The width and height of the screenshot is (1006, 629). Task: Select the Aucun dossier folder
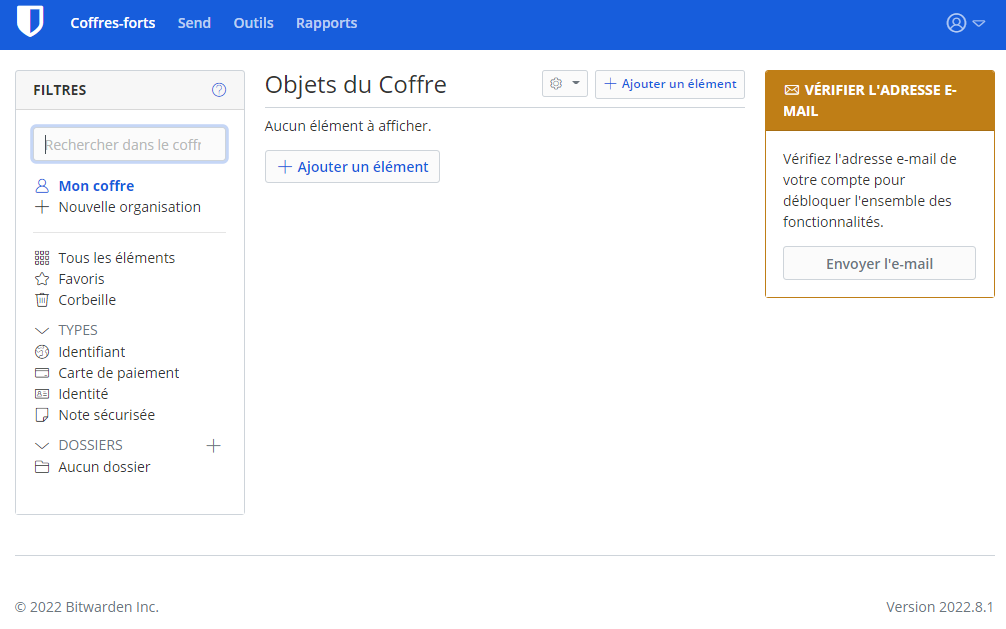pos(104,467)
